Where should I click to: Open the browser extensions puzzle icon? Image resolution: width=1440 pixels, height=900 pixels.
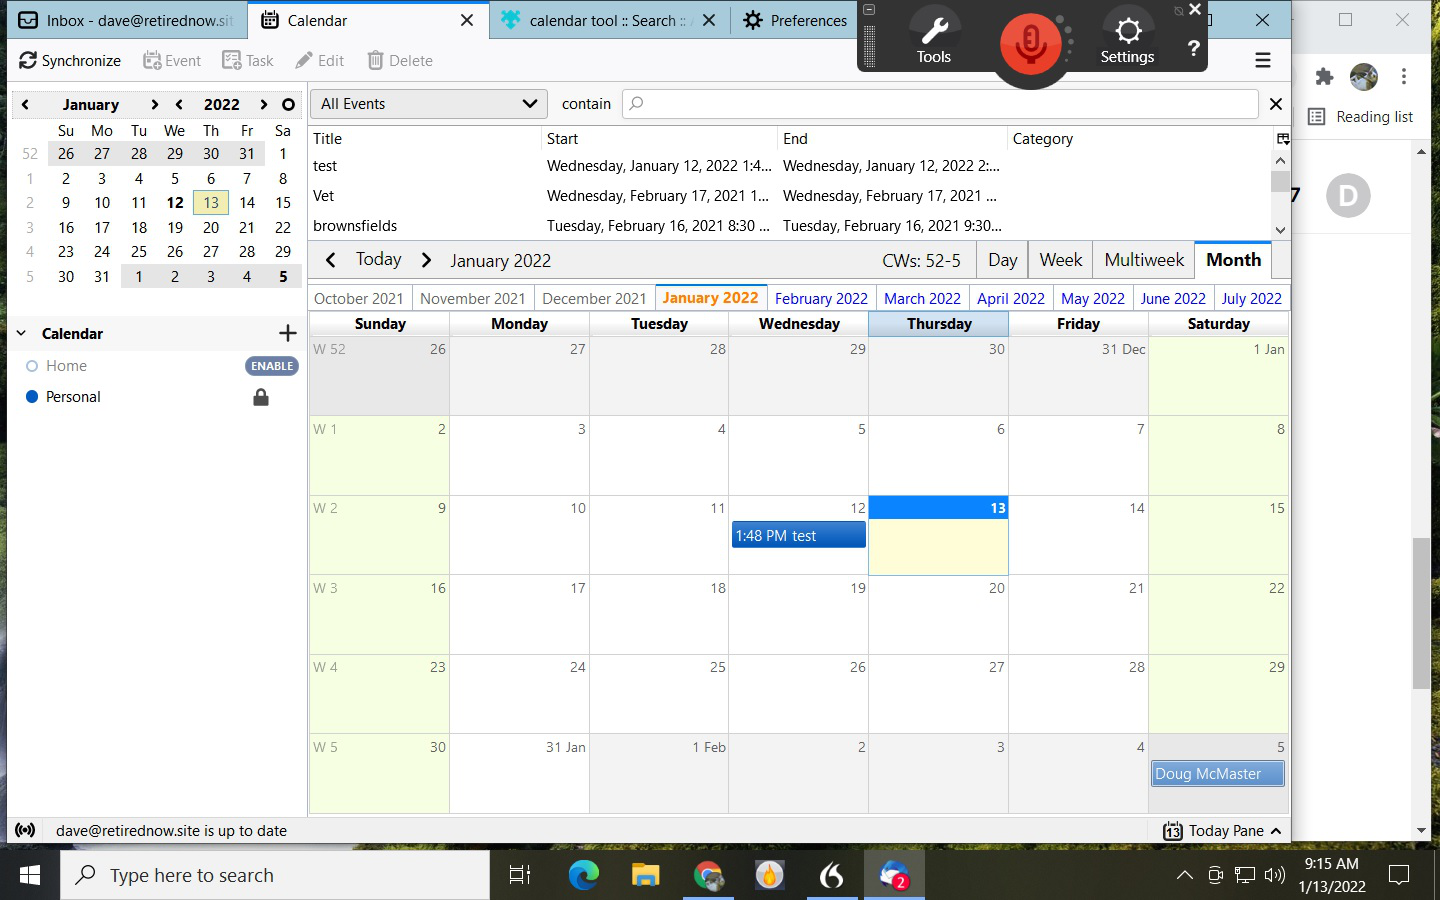[x=1325, y=77]
